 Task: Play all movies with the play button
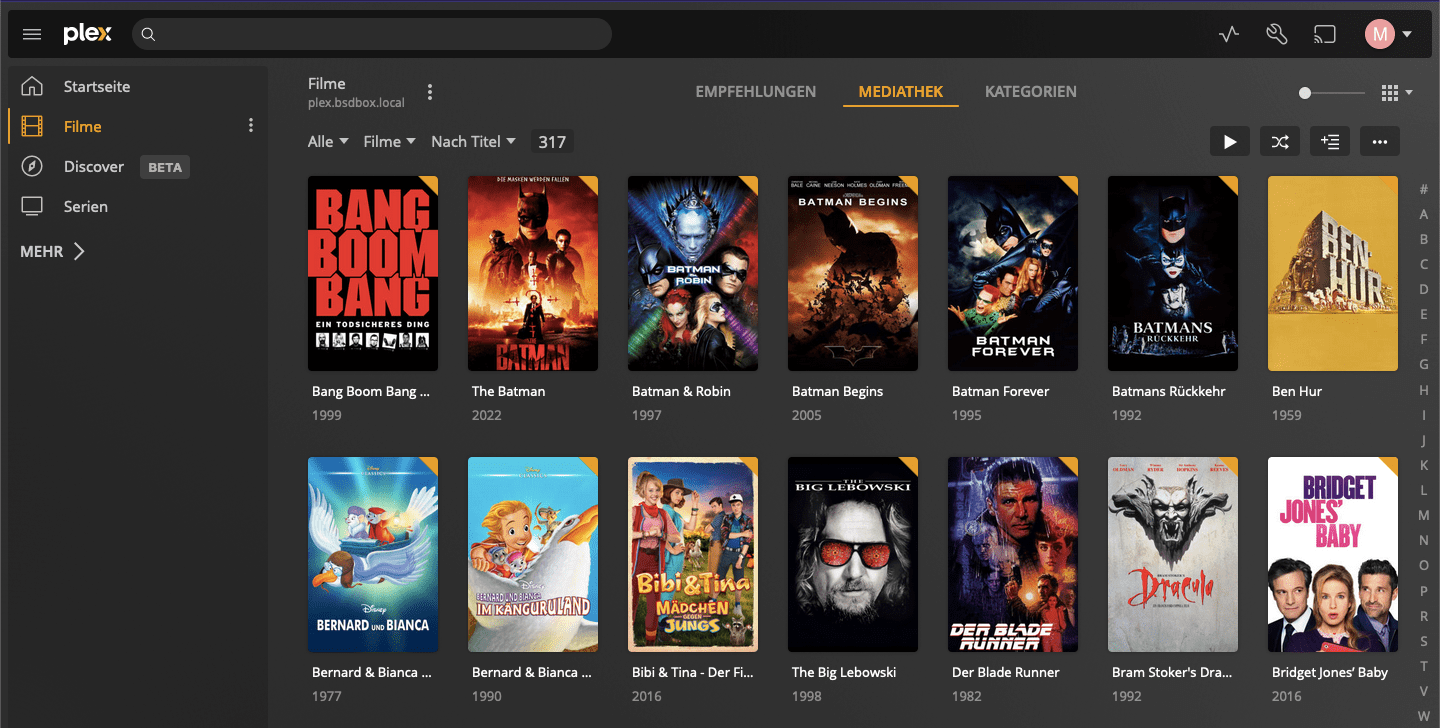coord(1230,142)
